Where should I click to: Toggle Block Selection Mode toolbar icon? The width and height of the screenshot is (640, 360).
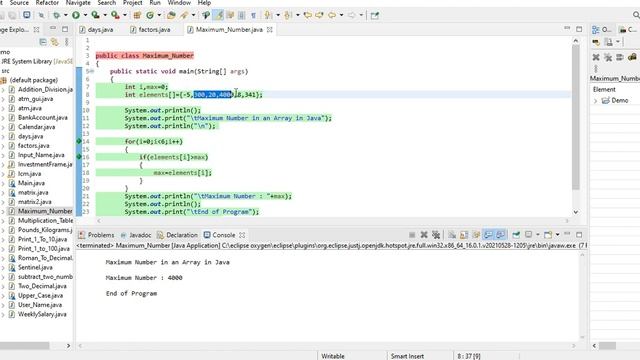(x=242, y=16)
